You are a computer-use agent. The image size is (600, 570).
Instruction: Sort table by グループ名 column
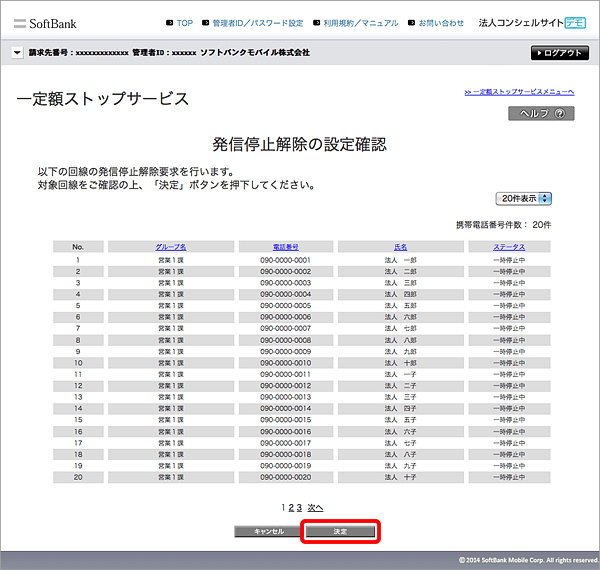[171, 247]
